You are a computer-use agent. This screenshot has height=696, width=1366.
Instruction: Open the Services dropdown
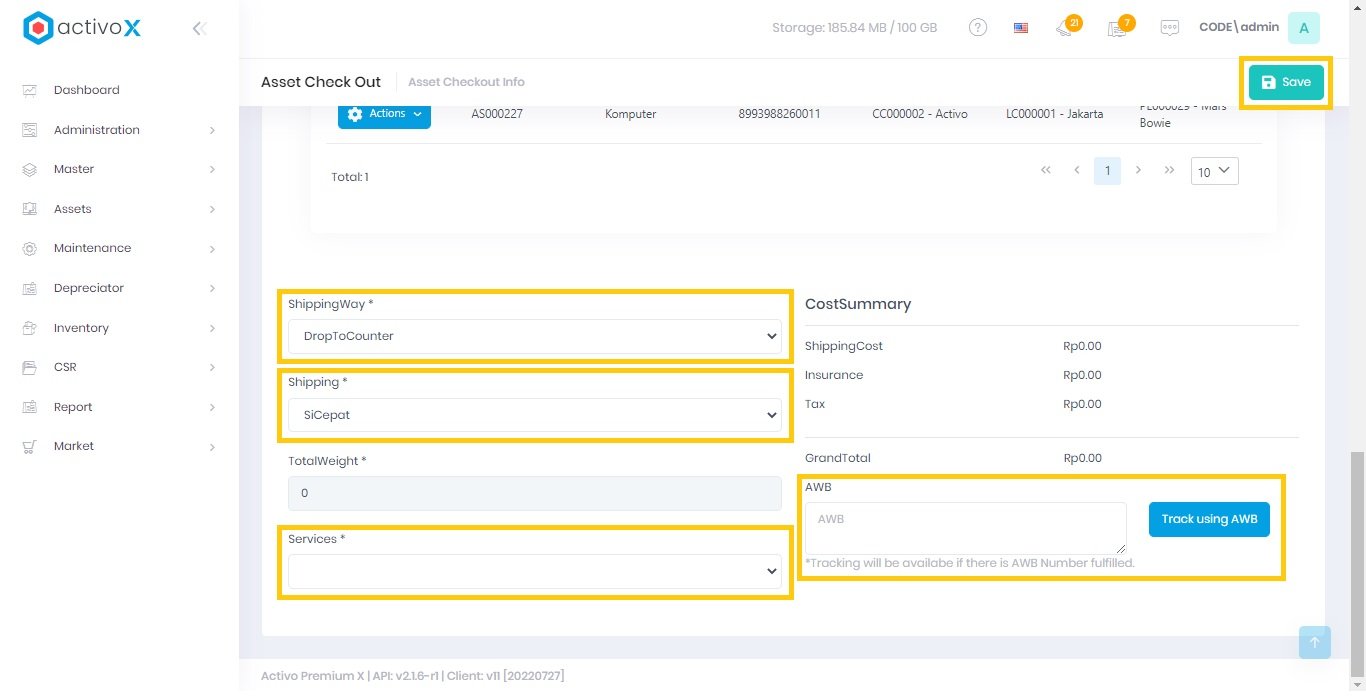(x=535, y=571)
